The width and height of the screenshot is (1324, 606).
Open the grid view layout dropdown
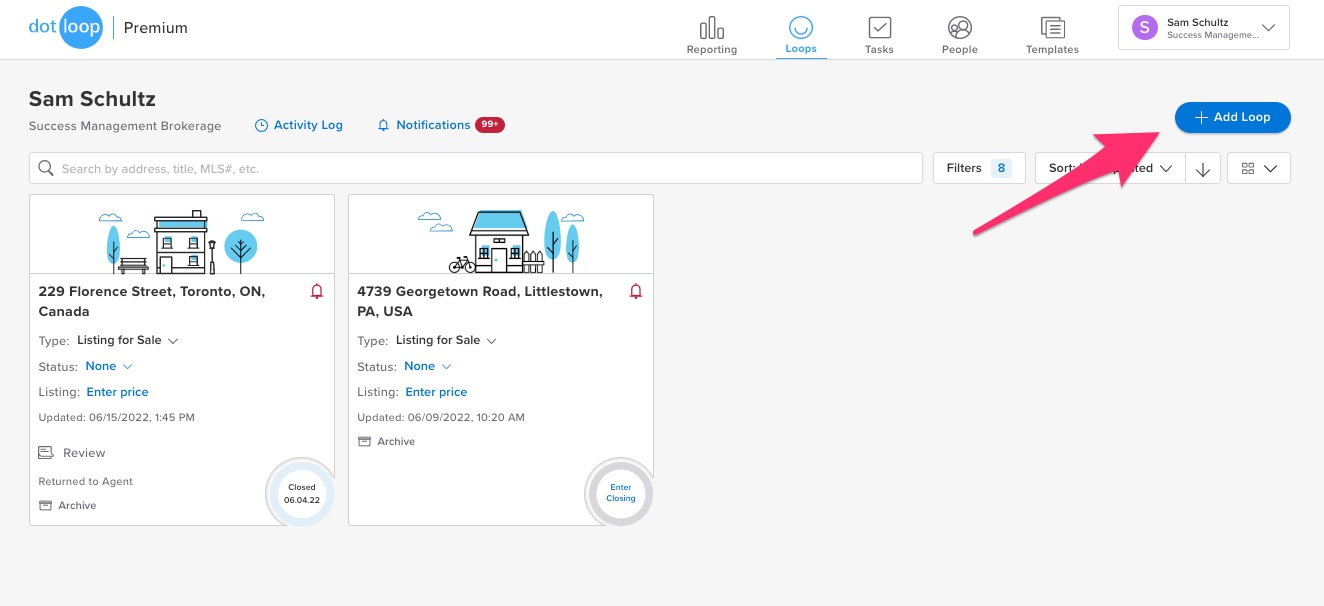1258,169
